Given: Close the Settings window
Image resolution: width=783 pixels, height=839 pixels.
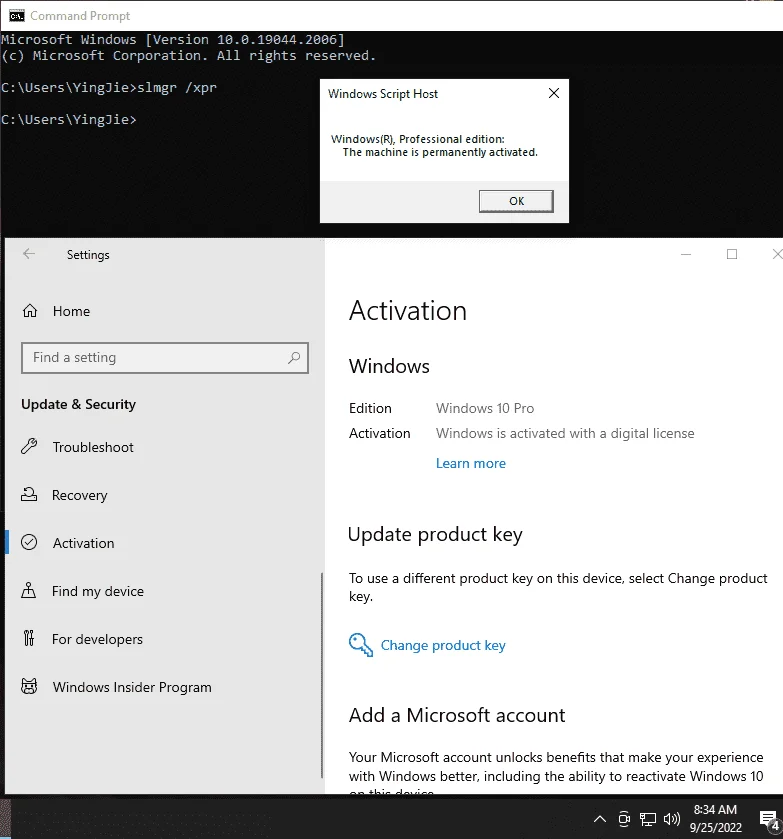Looking at the screenshot, I should pyautogui.click(x=777, y=254).
